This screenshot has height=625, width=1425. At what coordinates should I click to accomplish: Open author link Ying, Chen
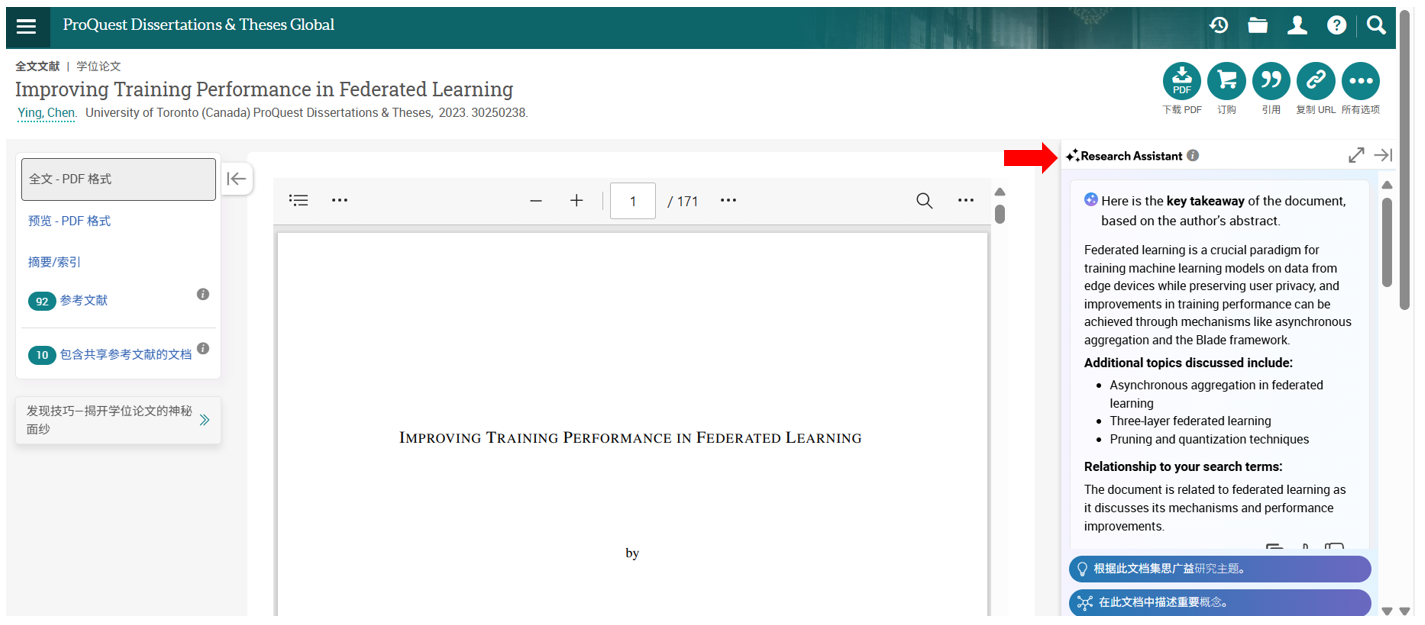pos(46,113)
